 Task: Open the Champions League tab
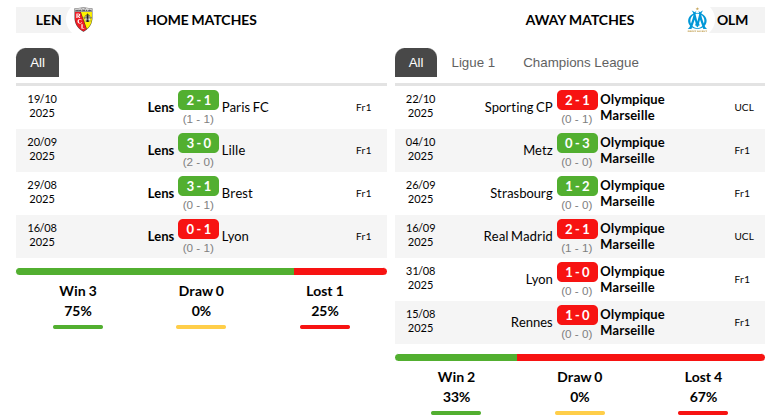coord(580,62)
